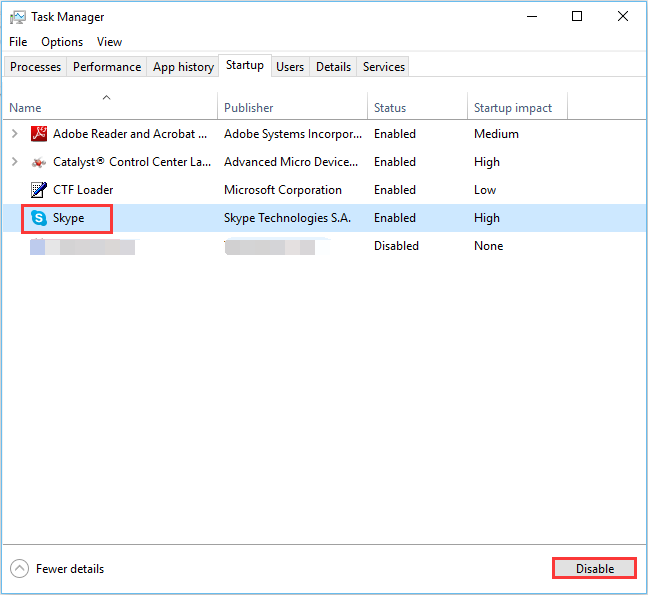Click the CTF Loader pen icon
Image resolution: width=648 pixels, height=595 pixels.
tap(39, 190)
